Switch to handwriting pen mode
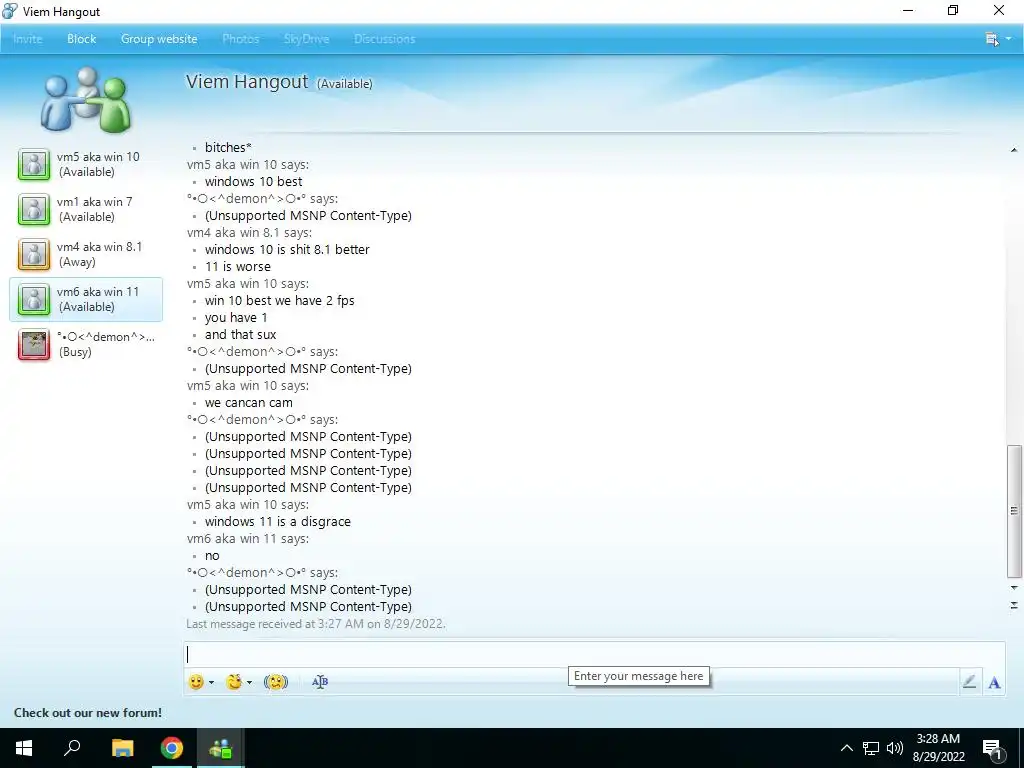1024x768 pixels. [x=970, y=682]
